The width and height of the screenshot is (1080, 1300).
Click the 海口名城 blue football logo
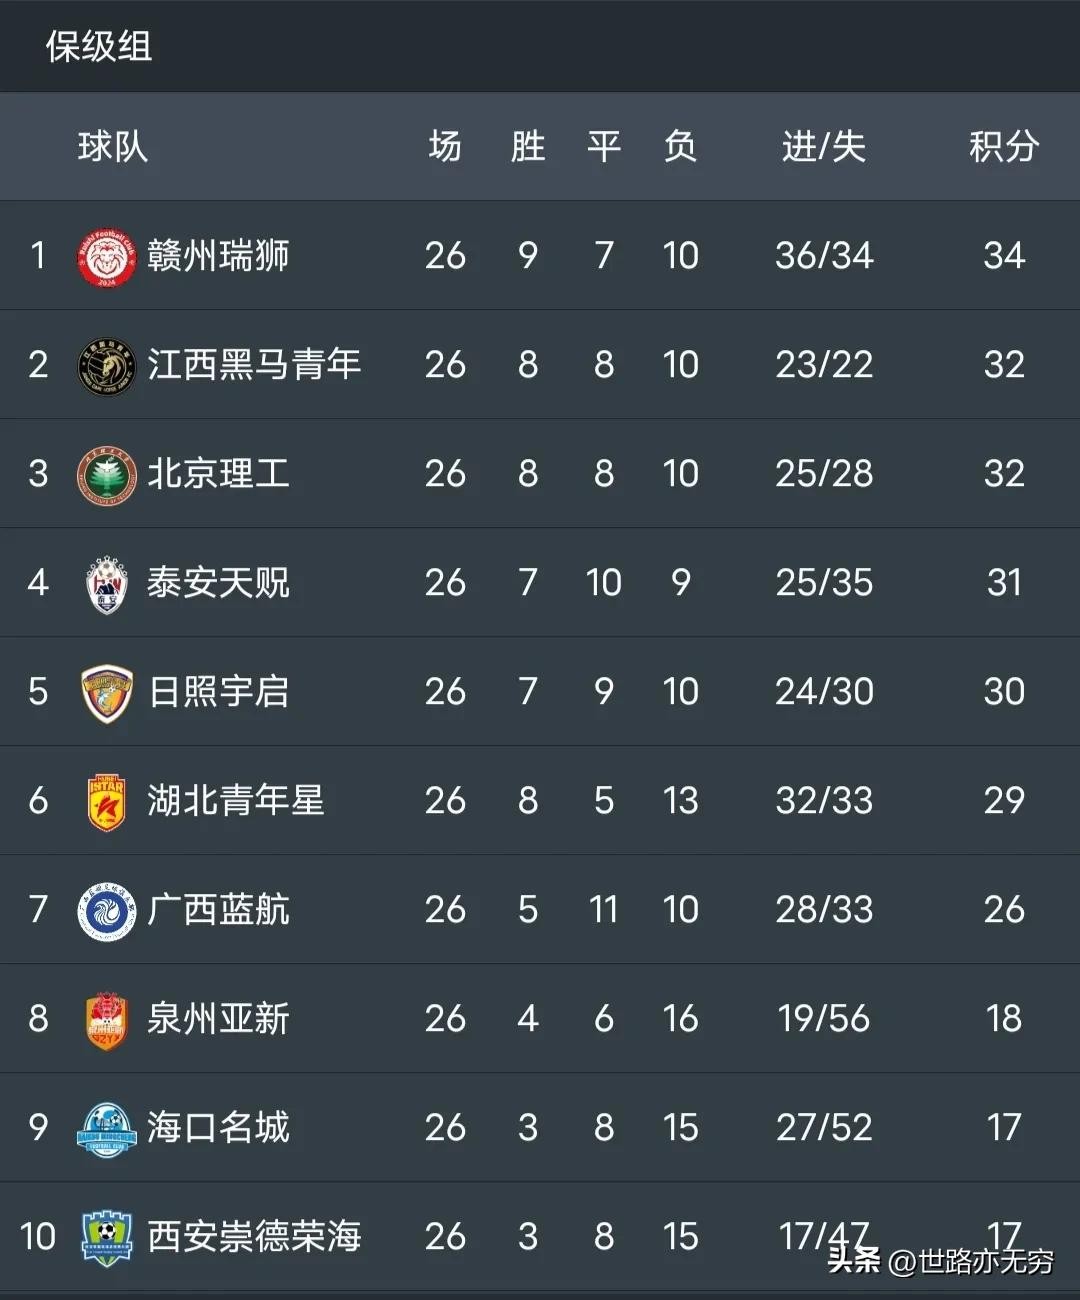pos(106,1128)
